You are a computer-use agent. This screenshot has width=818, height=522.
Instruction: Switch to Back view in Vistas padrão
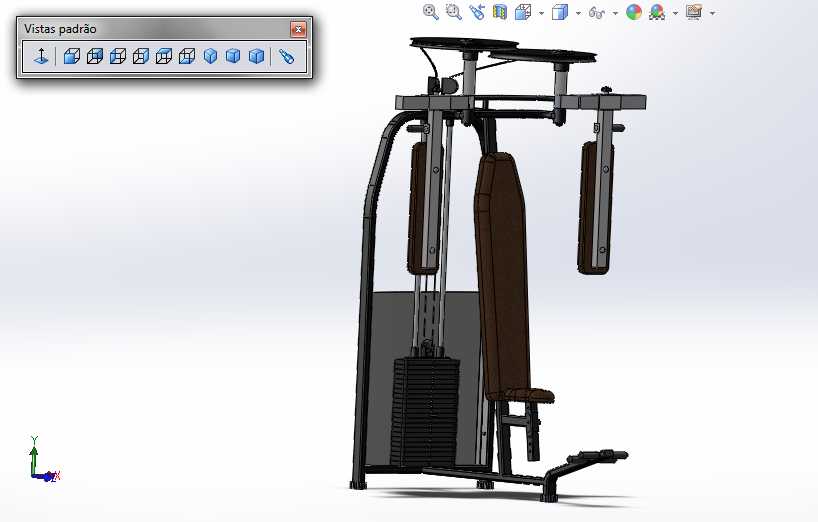[x=94, y=56]
